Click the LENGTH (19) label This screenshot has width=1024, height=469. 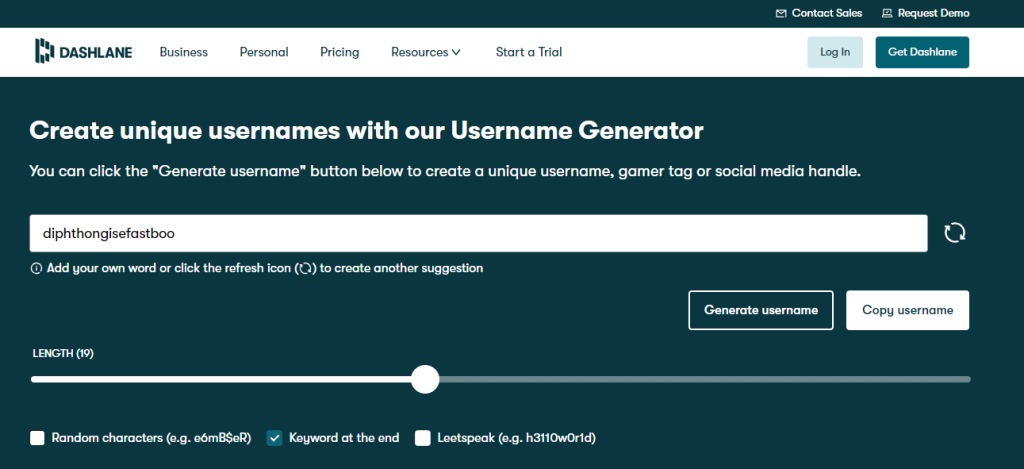tap(63, 353)
